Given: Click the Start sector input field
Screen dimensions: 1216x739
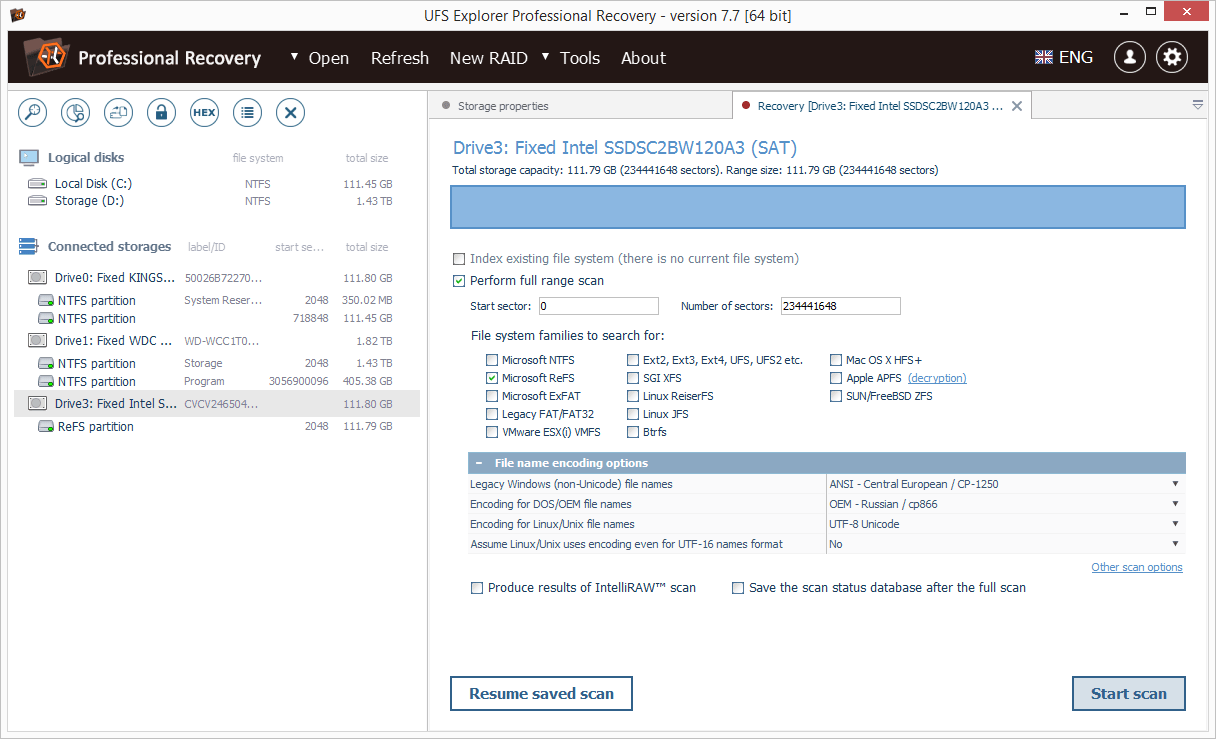Looking at the screenshot, I should pyautogui.click(x=599, y=306).
